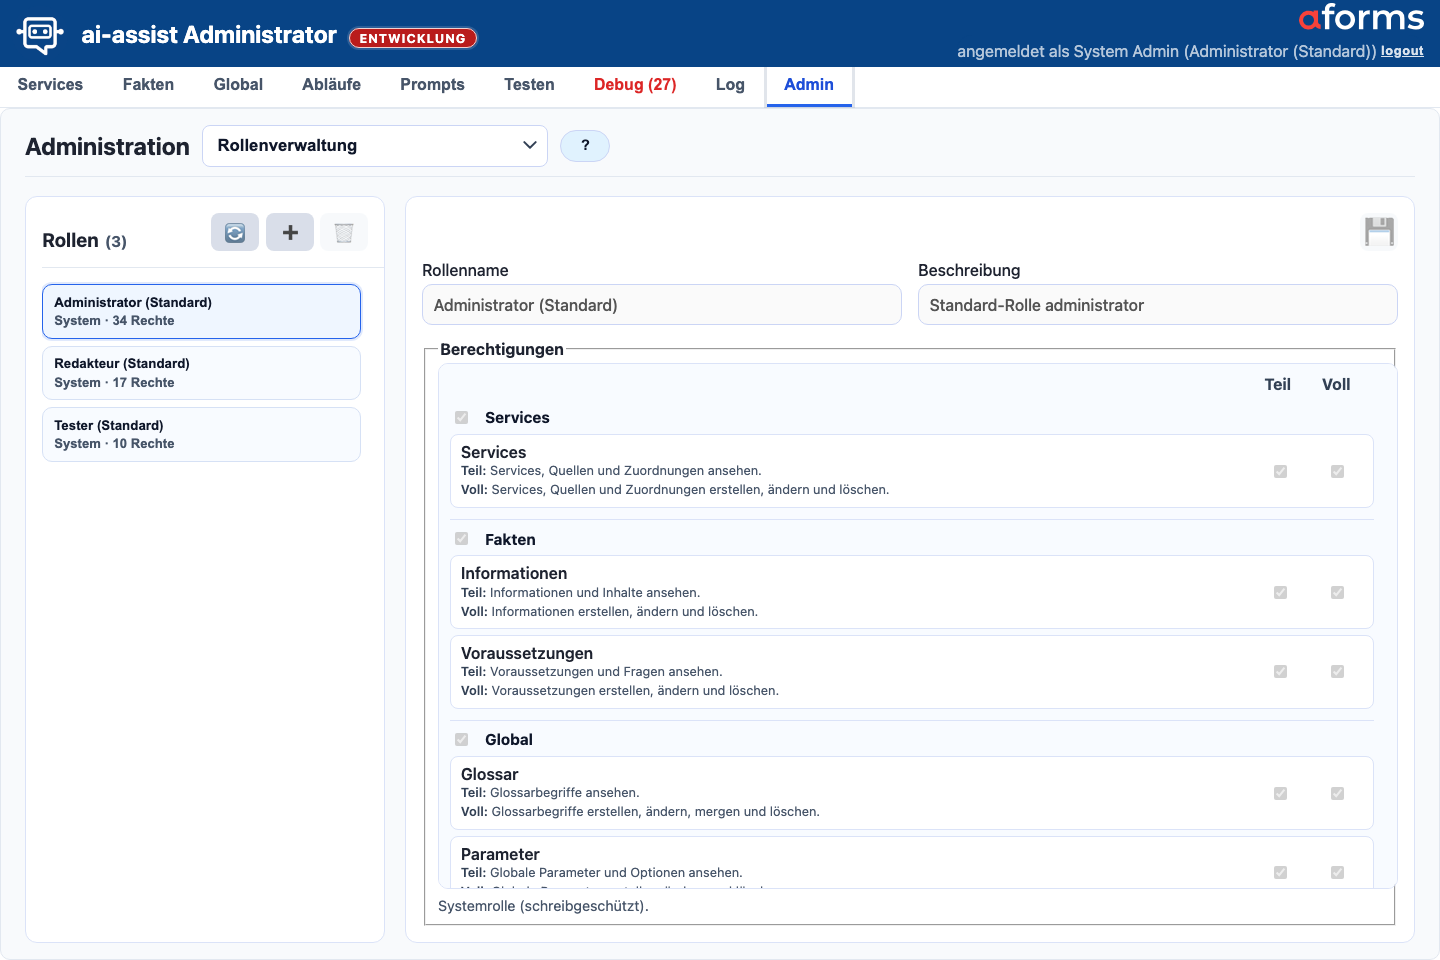
Task: Open the Fakten tab
Action: [148, 85]
